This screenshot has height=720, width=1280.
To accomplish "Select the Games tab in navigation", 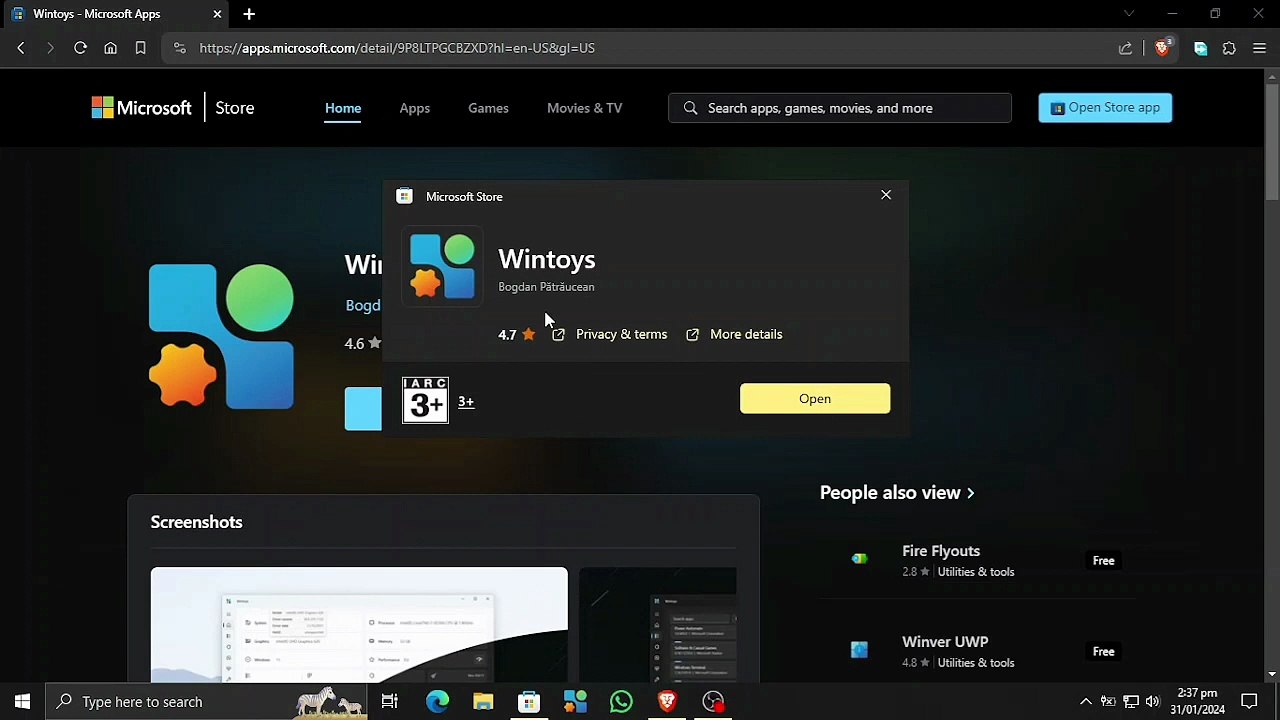I will point(488,108).
